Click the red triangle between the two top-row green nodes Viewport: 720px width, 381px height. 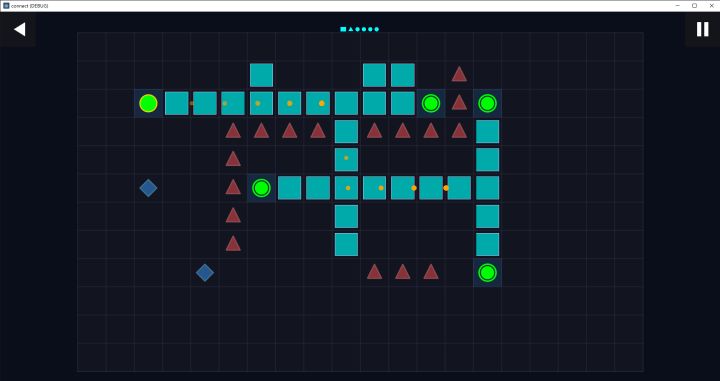[x=459, y=102]
